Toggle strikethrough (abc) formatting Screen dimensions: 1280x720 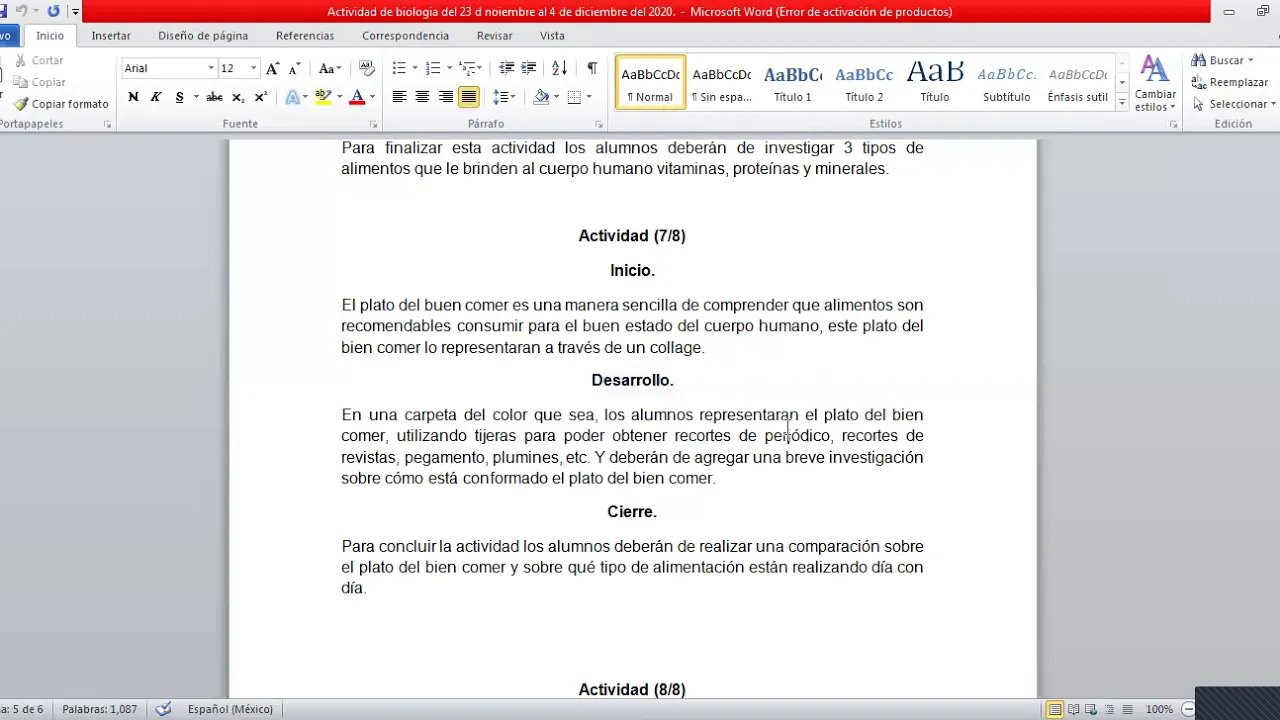tap(214, 97)
